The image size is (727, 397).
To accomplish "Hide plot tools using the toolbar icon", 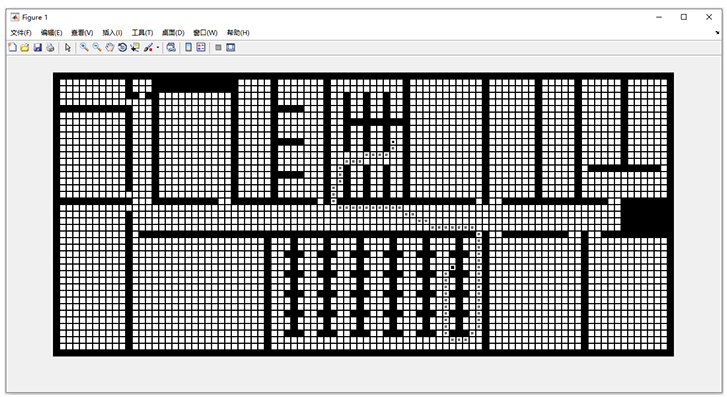I will click(x=218, y=47).
